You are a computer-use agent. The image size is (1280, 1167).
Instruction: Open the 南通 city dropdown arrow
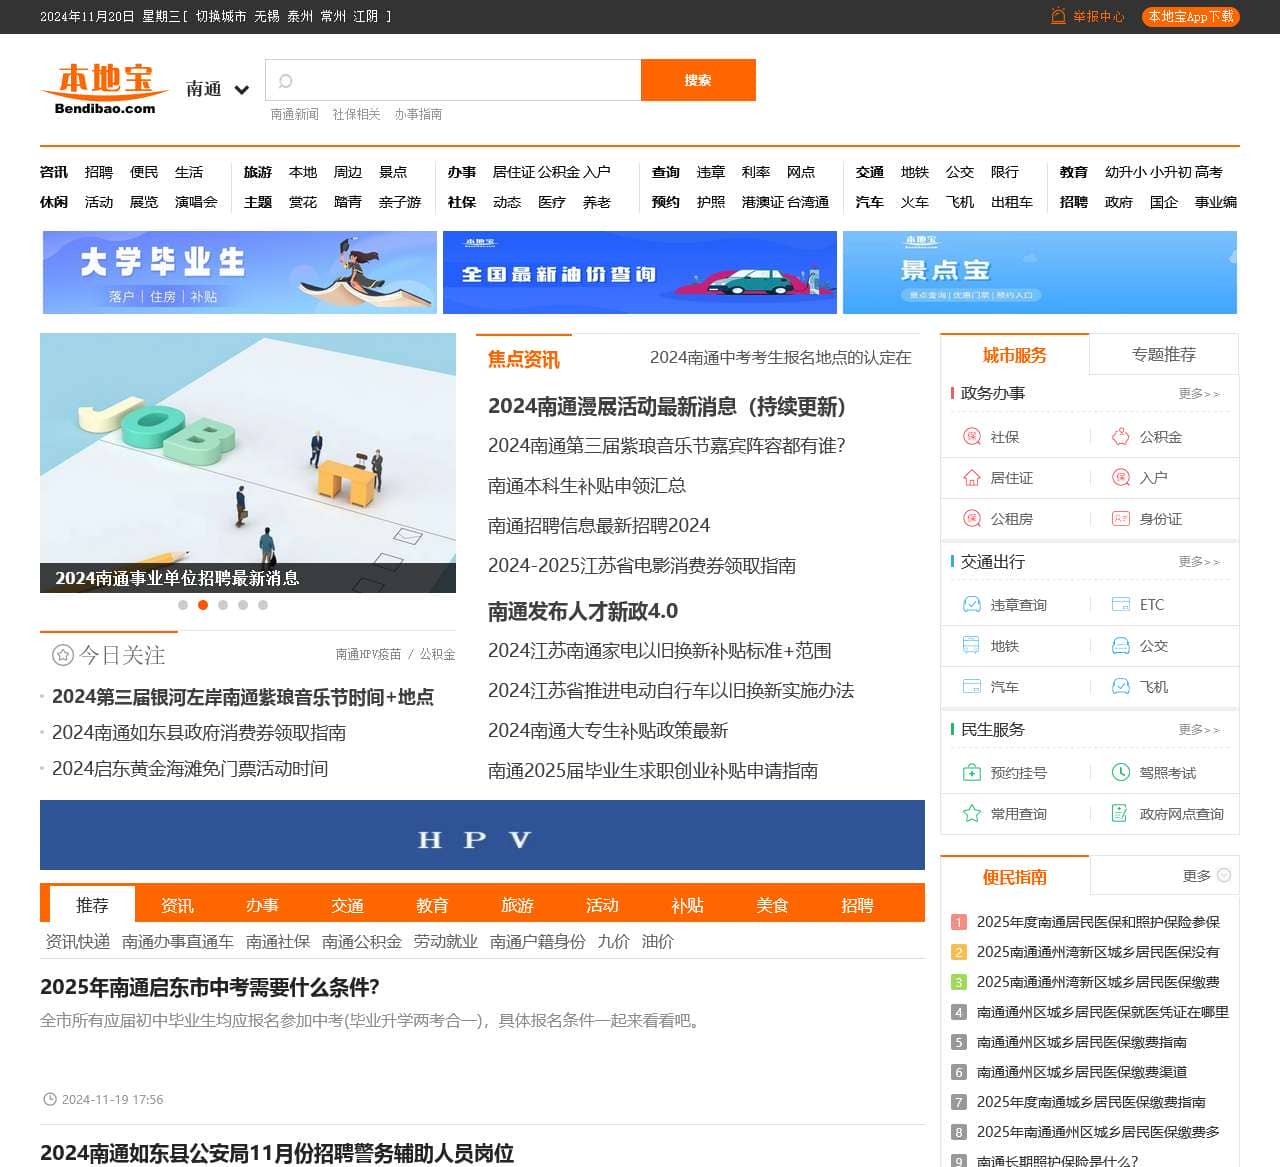tap(241, 90)
